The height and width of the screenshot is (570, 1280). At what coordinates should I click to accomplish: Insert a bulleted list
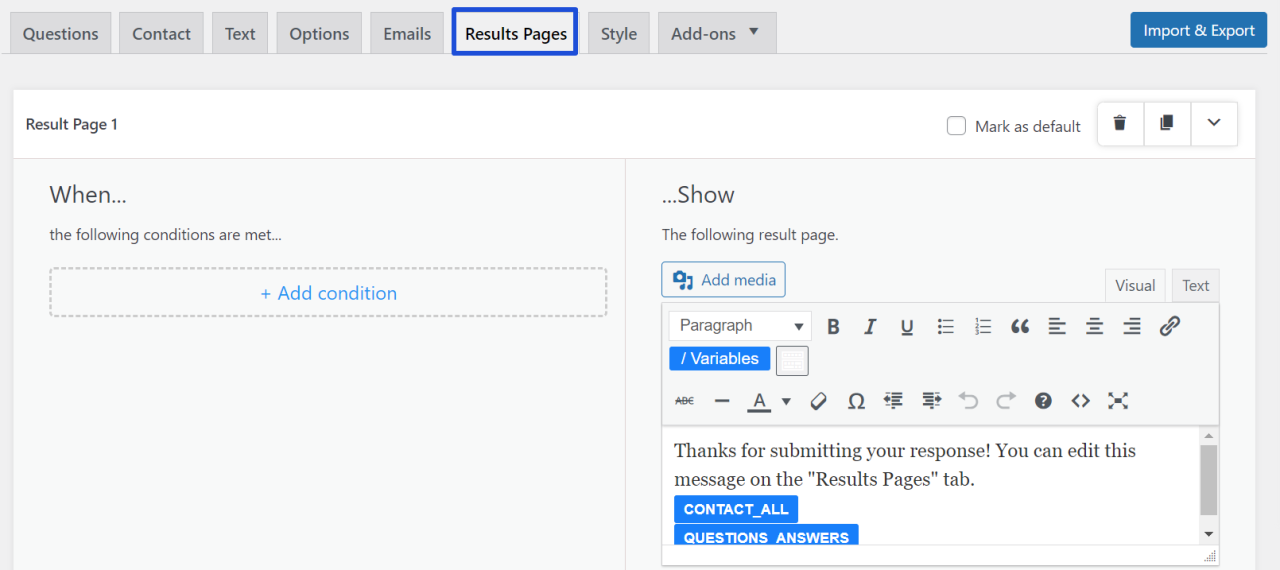945,326
